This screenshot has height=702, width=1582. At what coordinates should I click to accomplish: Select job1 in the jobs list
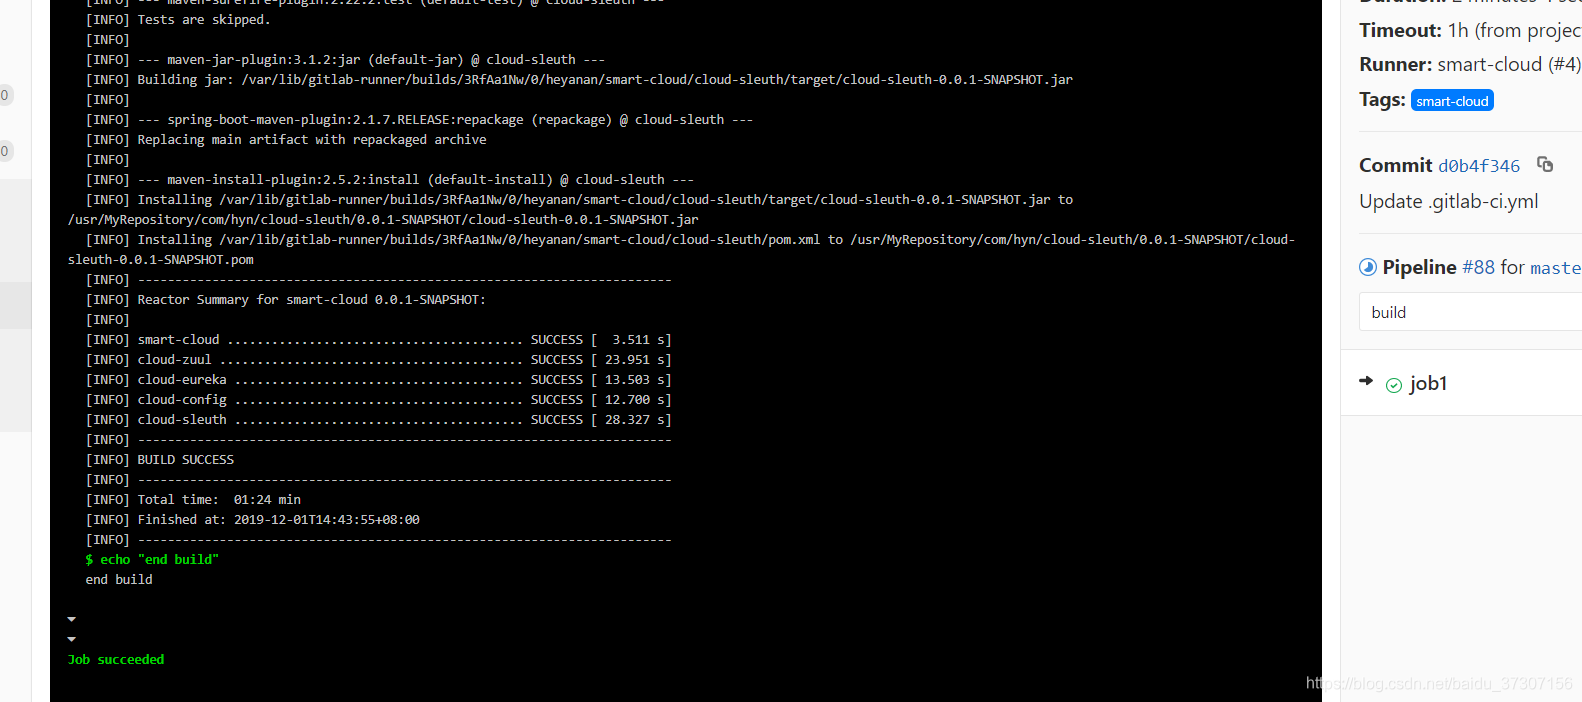pos(1428,383)
